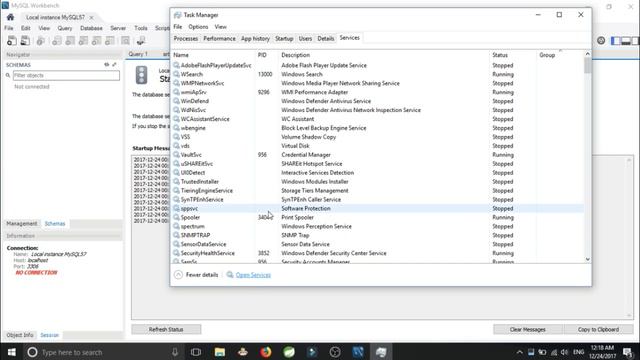Screen dimensions: 640x360
Task: Sort services by Name column header
Action: [x=213, y=55]
